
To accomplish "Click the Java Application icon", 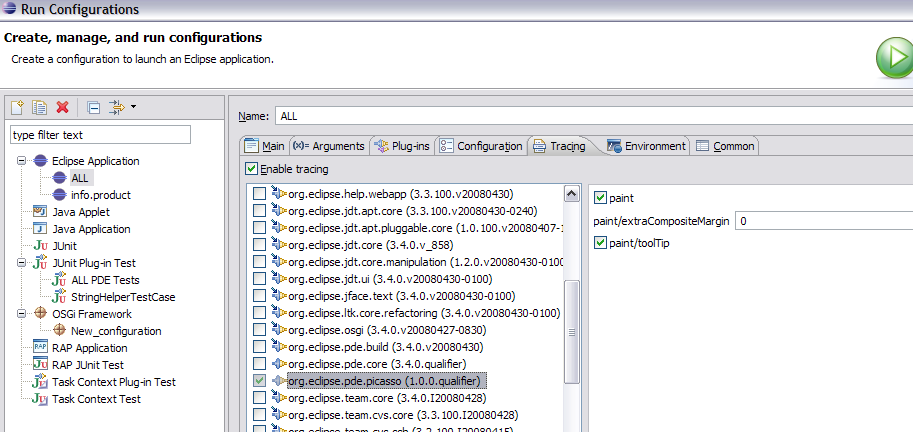I will [40, 229].
